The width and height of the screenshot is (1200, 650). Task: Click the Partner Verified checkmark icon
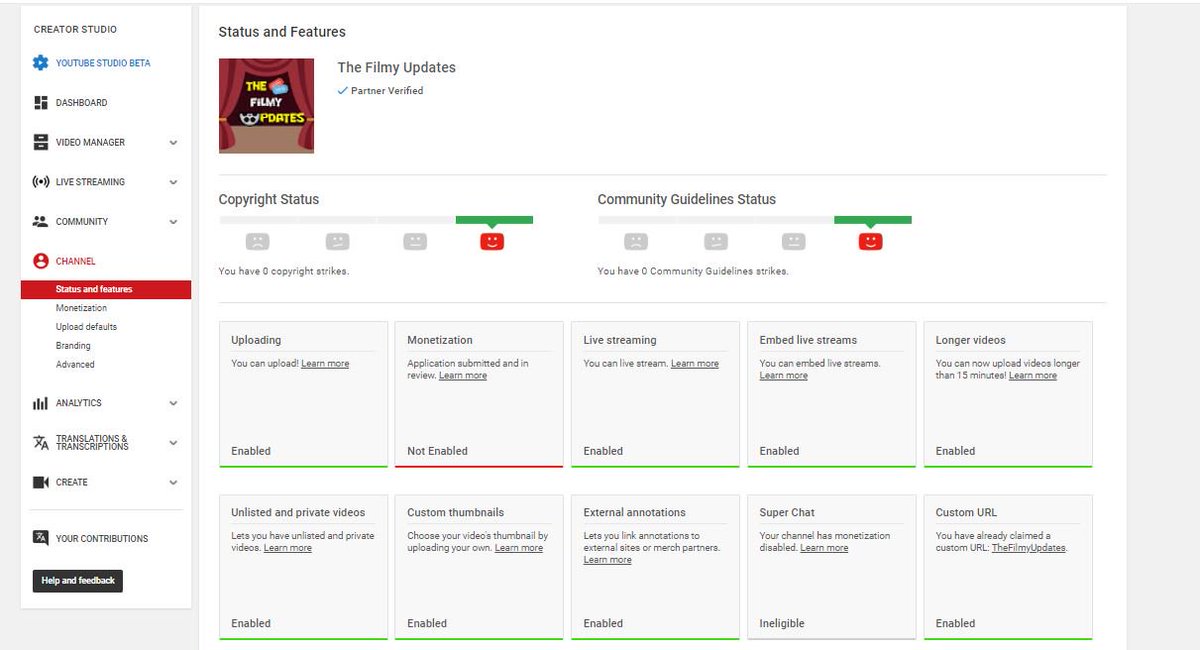point(343,90)
